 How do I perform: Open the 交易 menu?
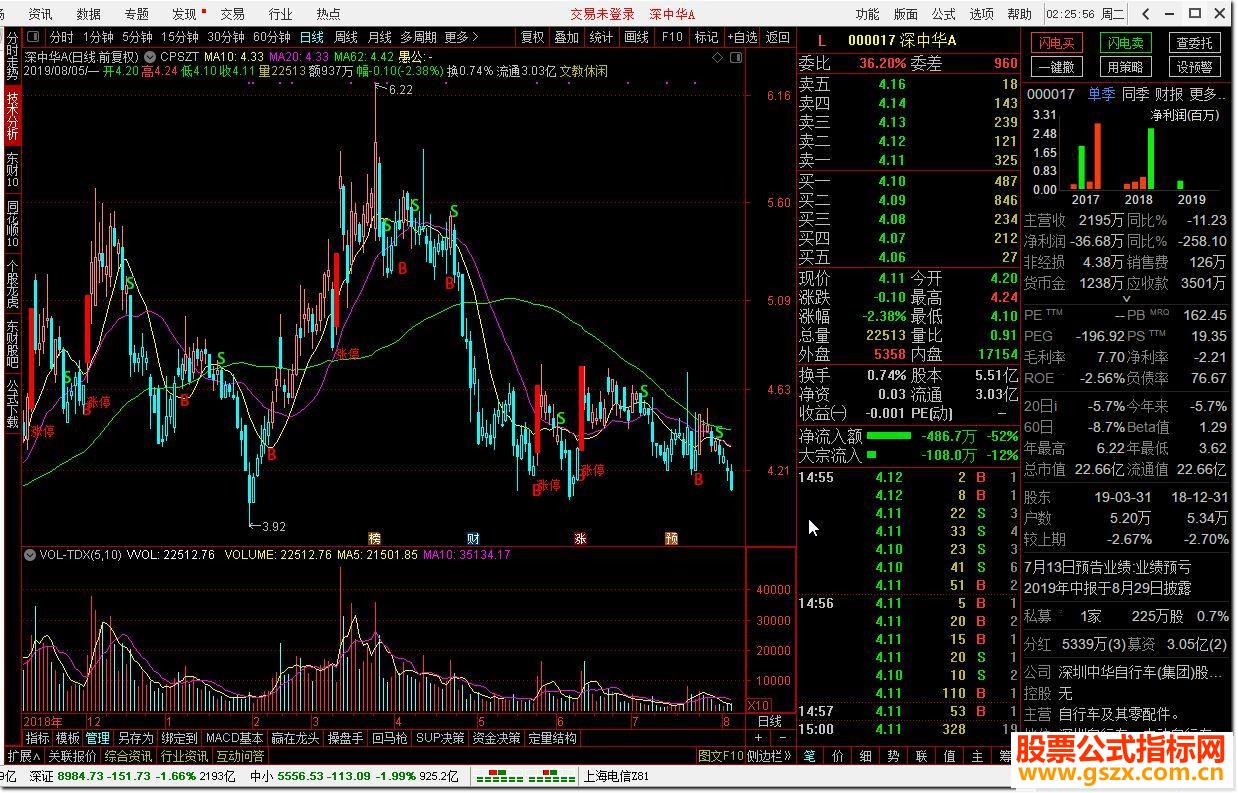click(232, 14)
